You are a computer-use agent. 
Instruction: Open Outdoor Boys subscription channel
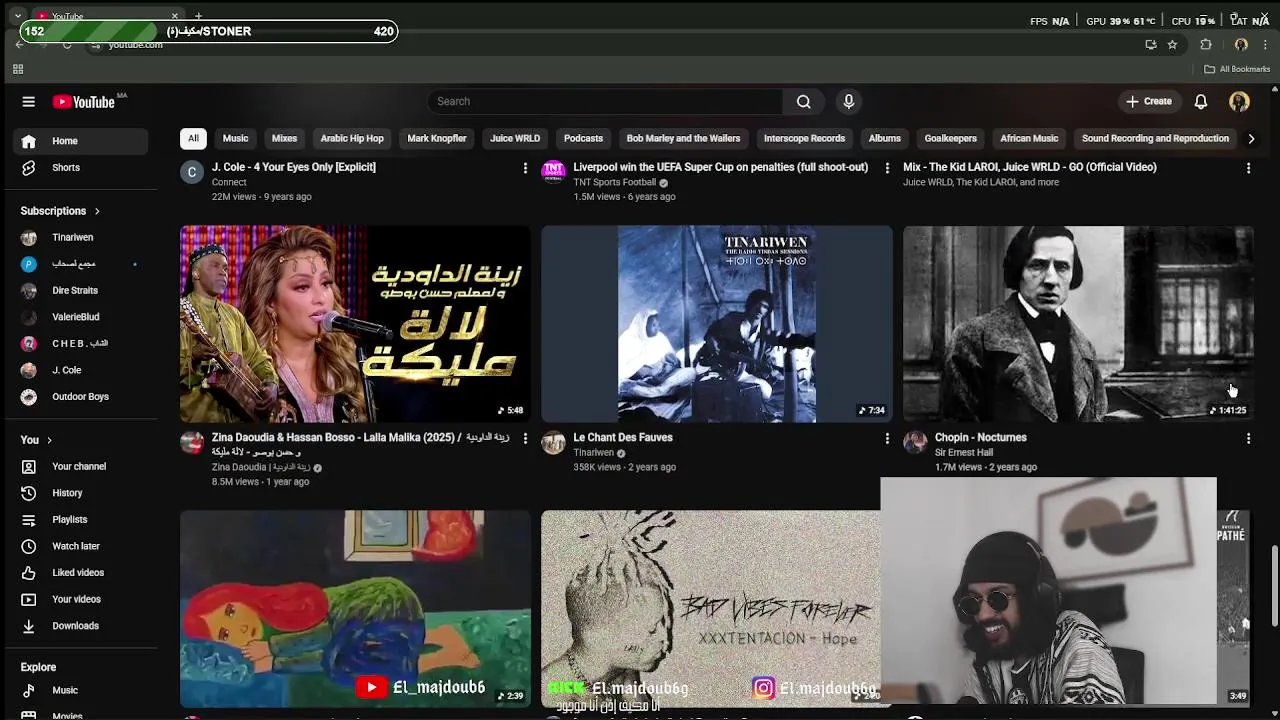tap(82, 396)
